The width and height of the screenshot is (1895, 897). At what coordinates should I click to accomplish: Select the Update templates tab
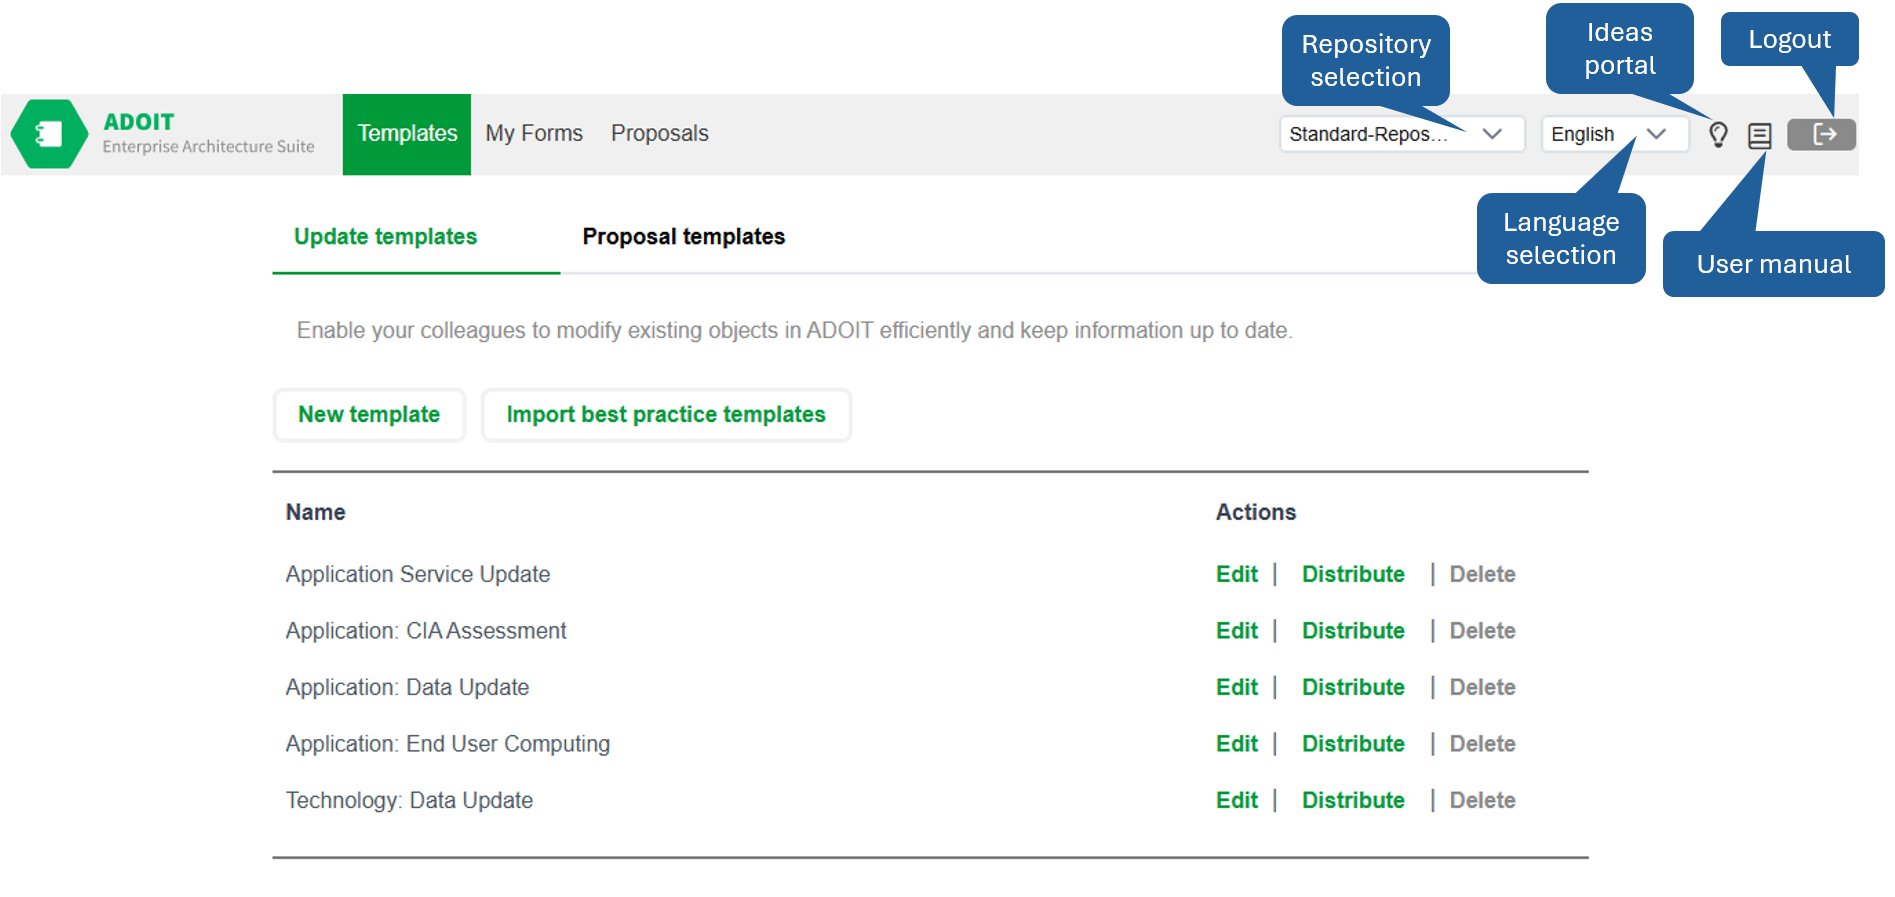[385, 237]
